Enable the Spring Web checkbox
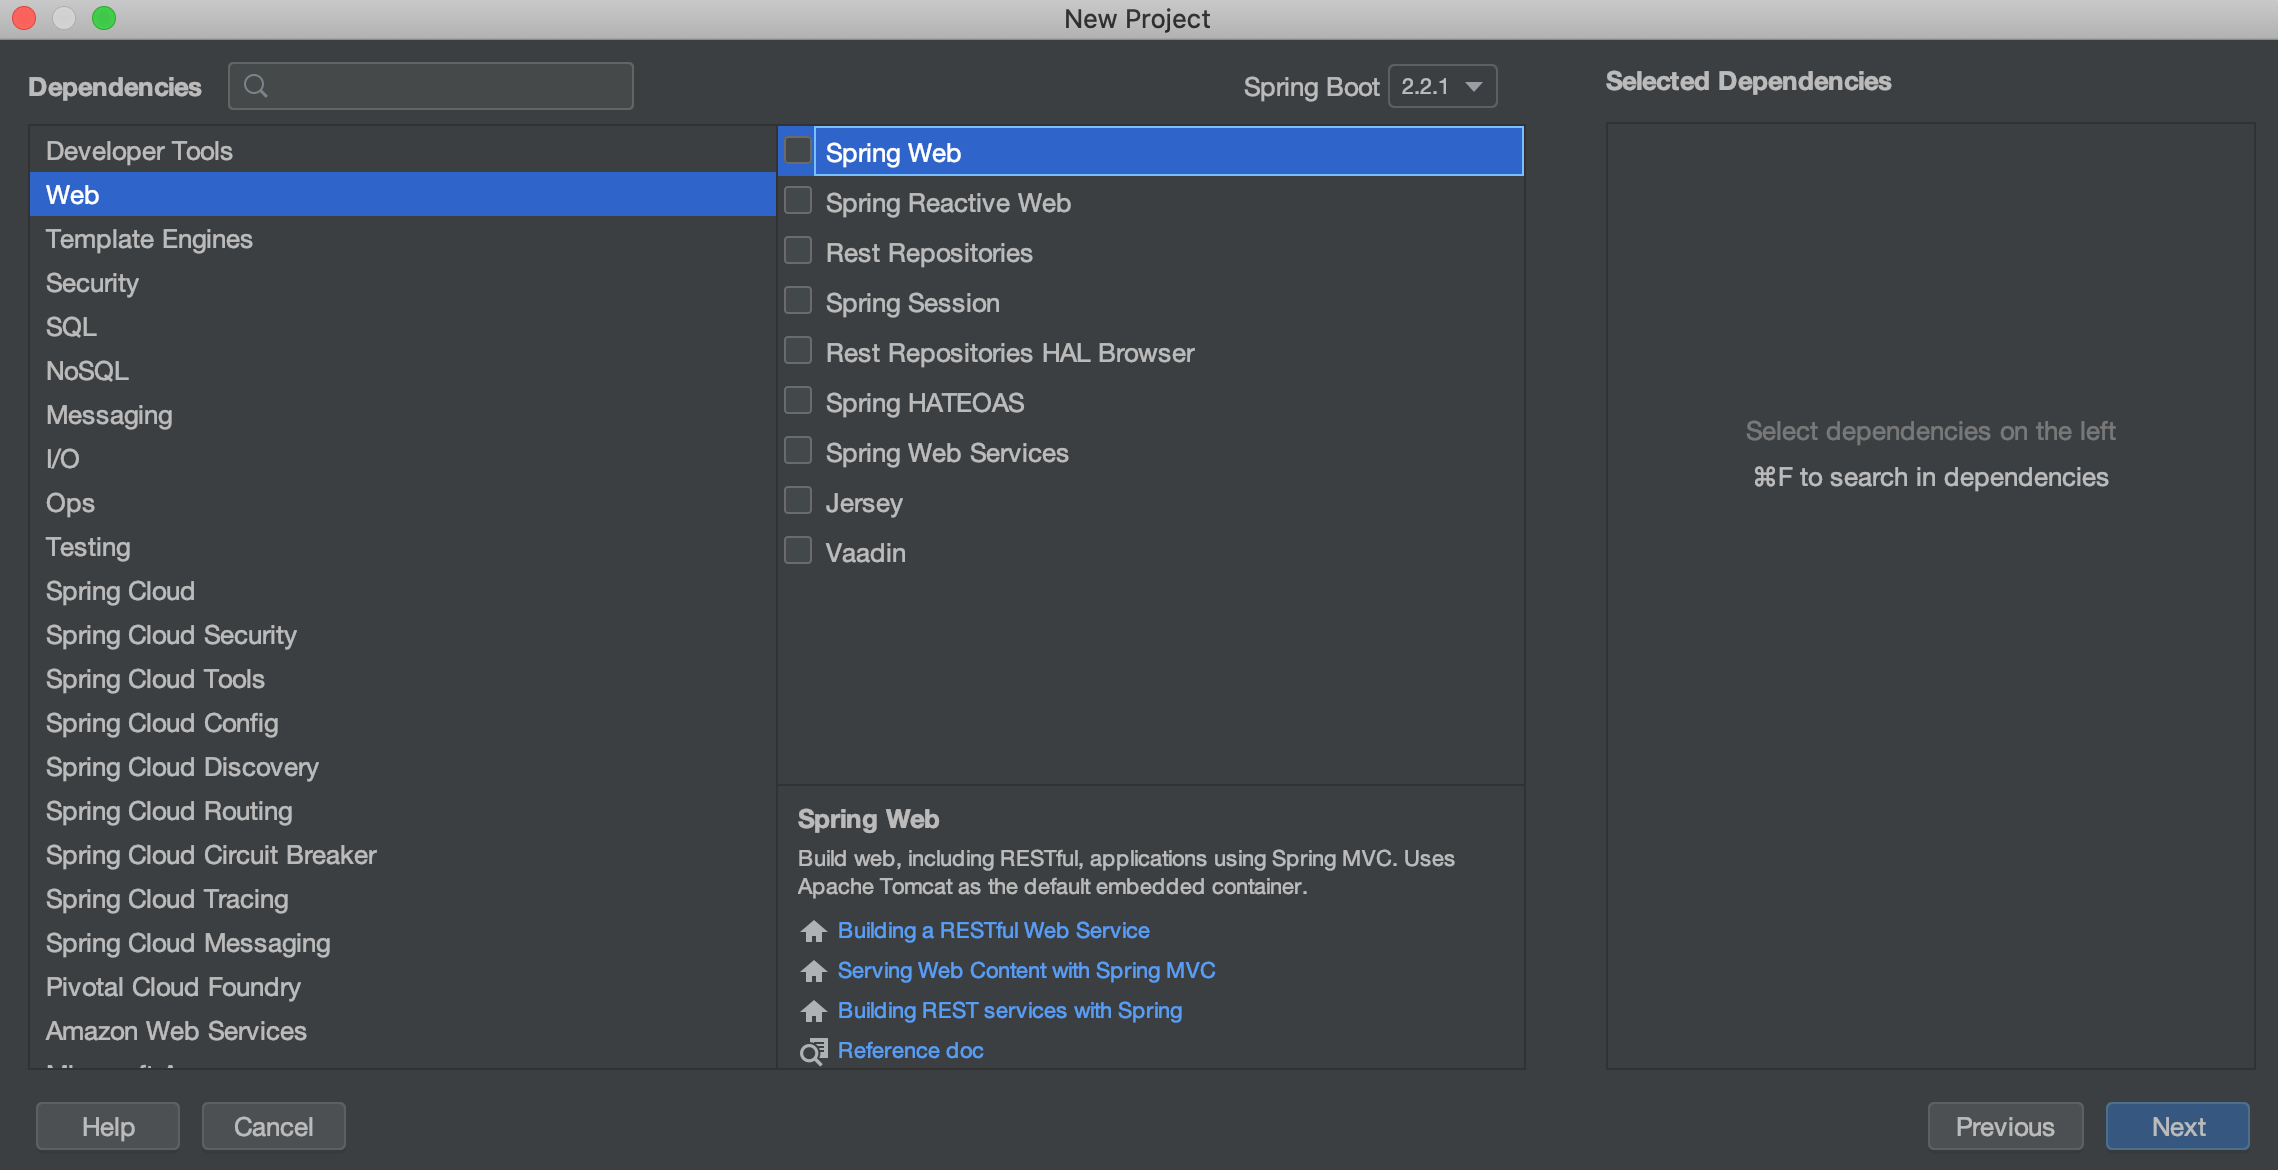Screen dimensions: 2278x1170 (798, 151)
